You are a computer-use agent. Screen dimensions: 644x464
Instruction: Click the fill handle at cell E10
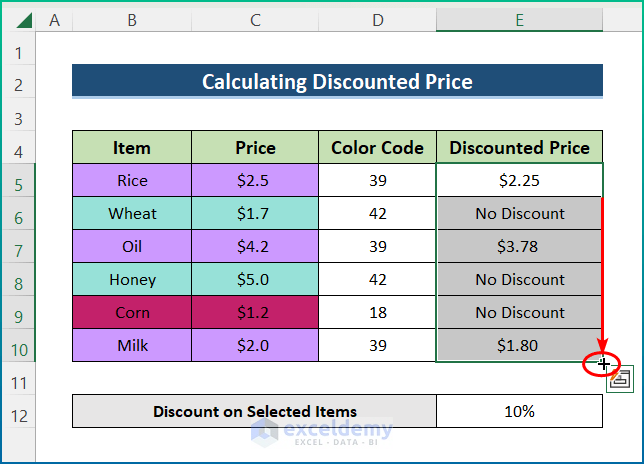(603, 363)
